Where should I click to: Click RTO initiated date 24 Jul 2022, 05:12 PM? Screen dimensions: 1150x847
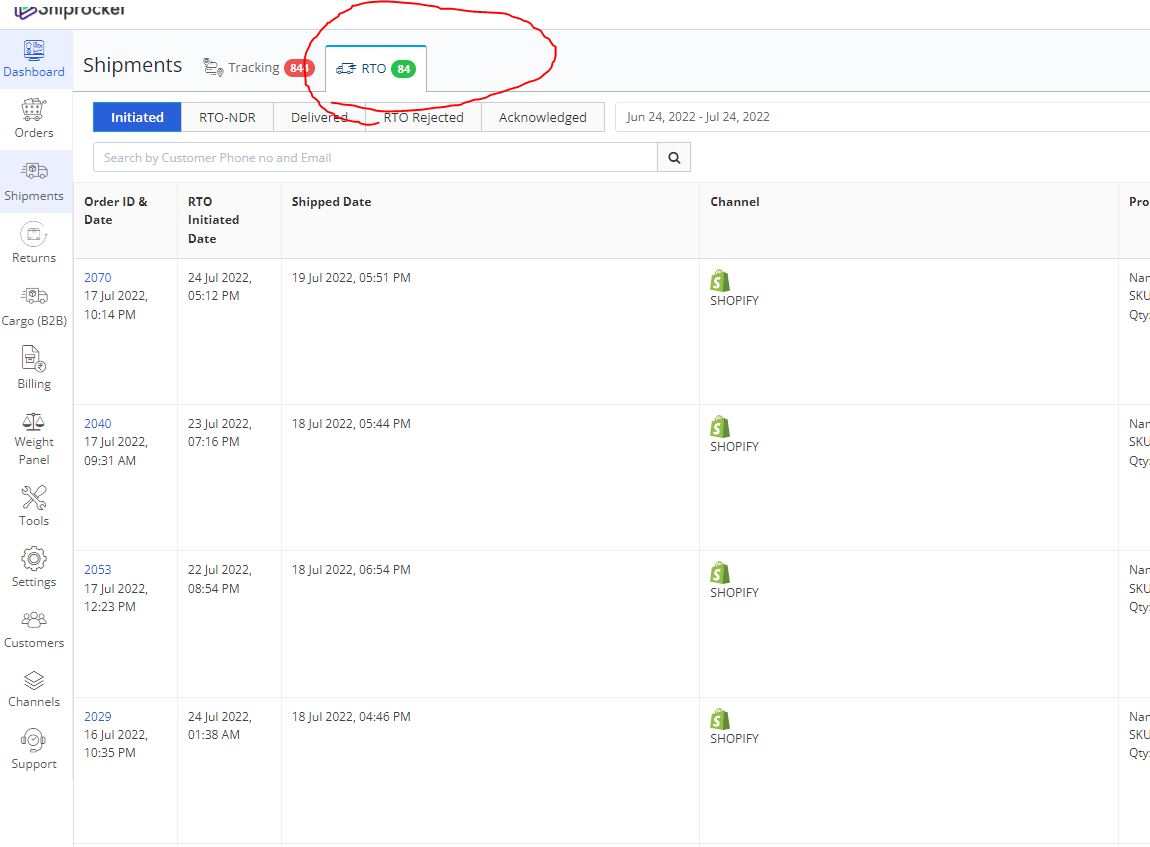pos(219,287)
